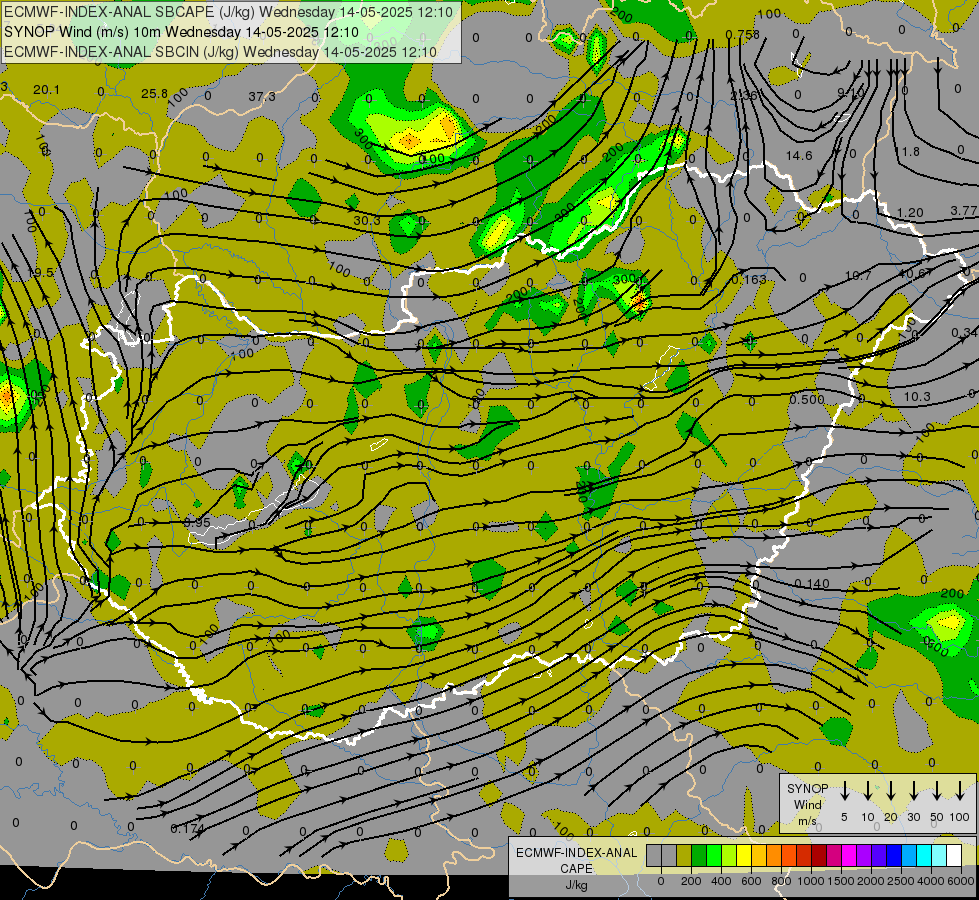The width and height of the screenshot is (979, 900).
Task: Click the 0.140 value on the map
Action: pyautogui.click(x=812, y=584)
